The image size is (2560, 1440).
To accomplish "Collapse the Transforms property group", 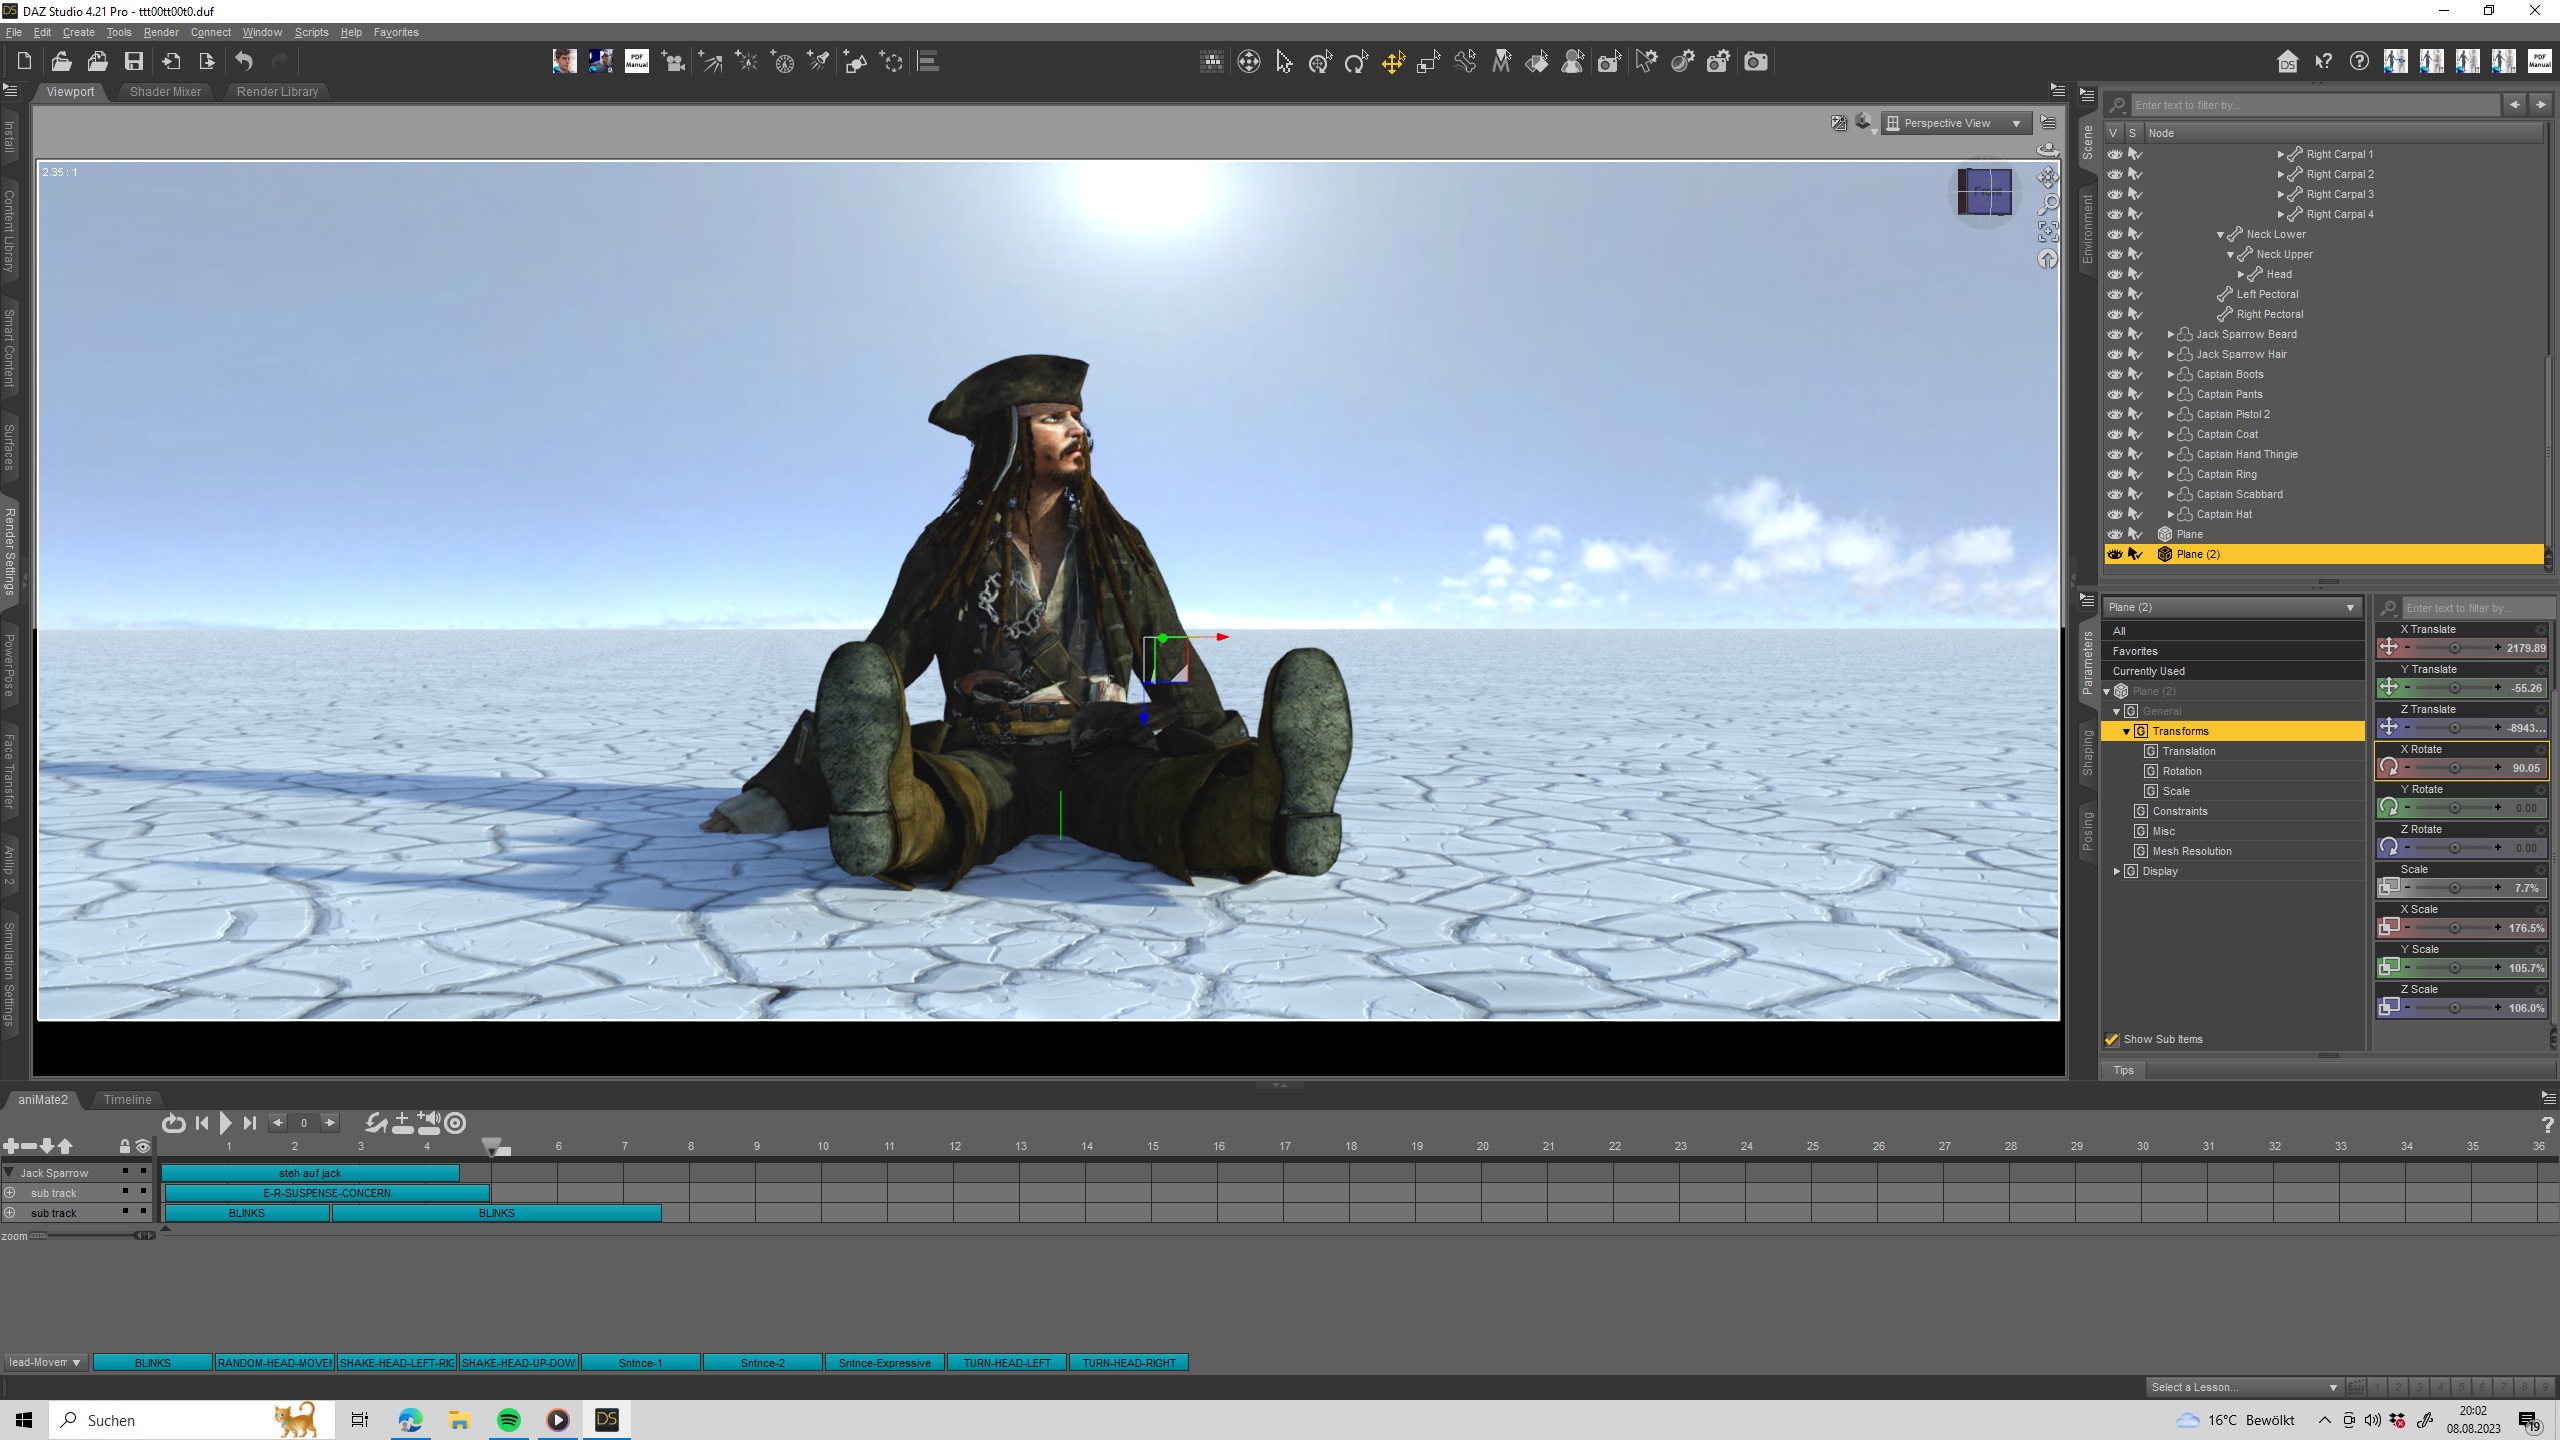I will click(2127, 731).
